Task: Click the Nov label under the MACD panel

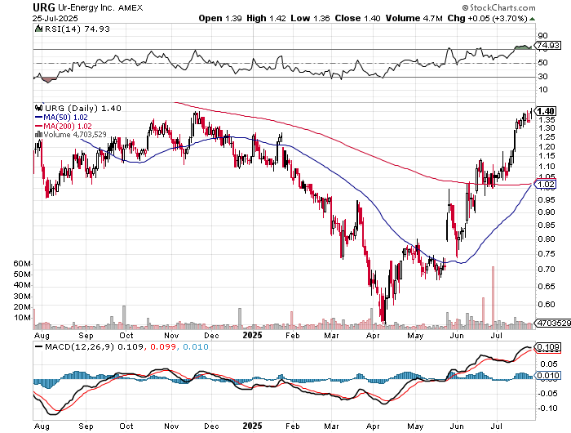Action: pos(172,426)
